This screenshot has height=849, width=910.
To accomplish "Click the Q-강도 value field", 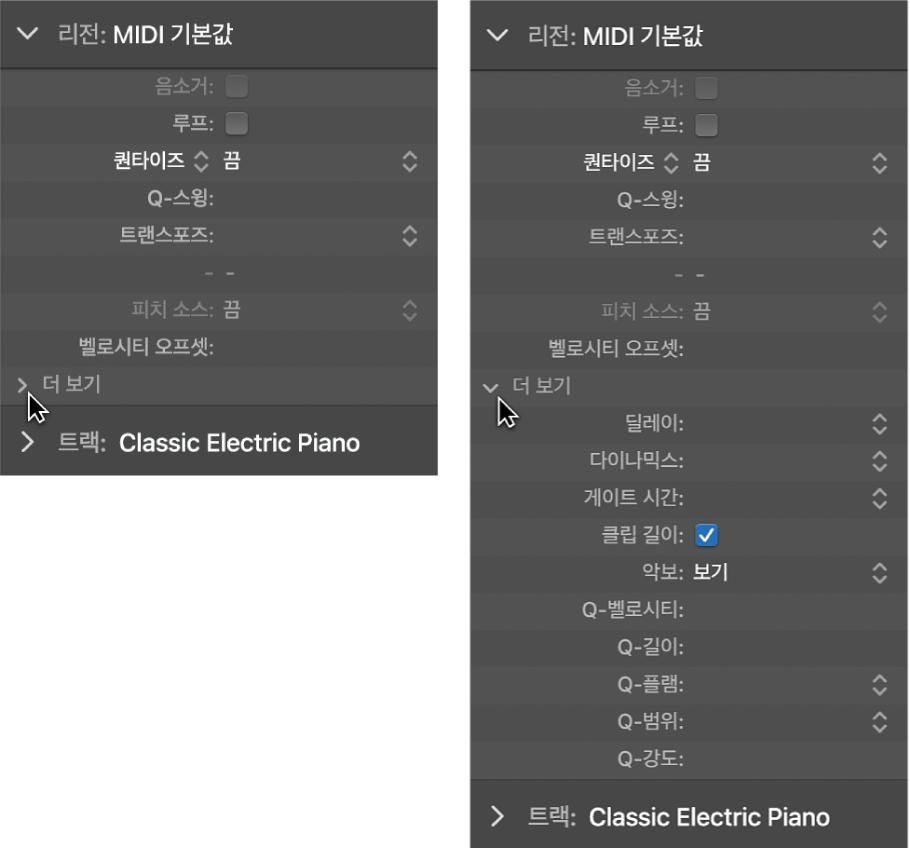I will 780,759.
